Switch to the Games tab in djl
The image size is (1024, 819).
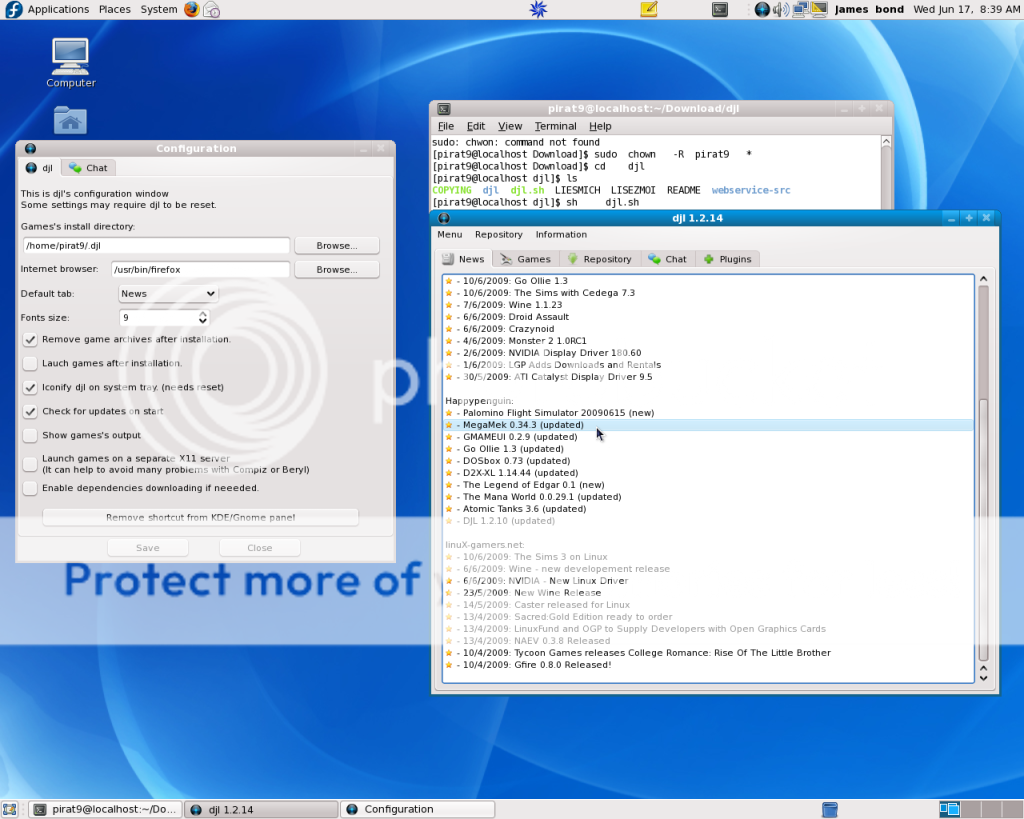click(x=525, y=259)
